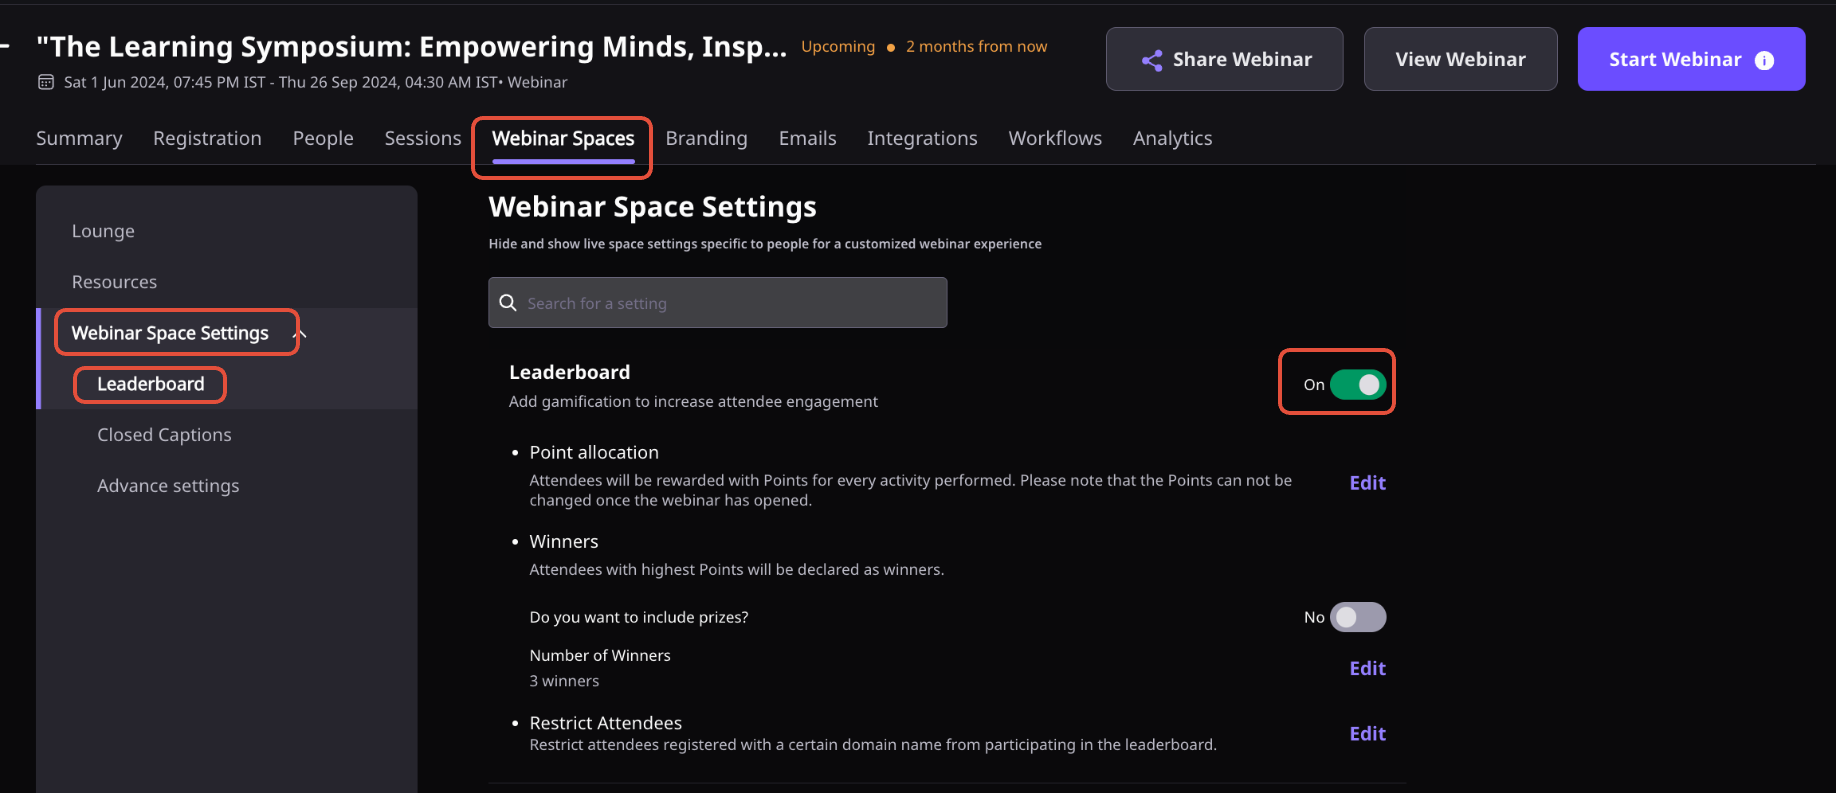Image resolution: width=1836 pixels, height=793 pixels.
Task: Click the info icon on Start Webinar
Action: click(x=1765, y=60)
